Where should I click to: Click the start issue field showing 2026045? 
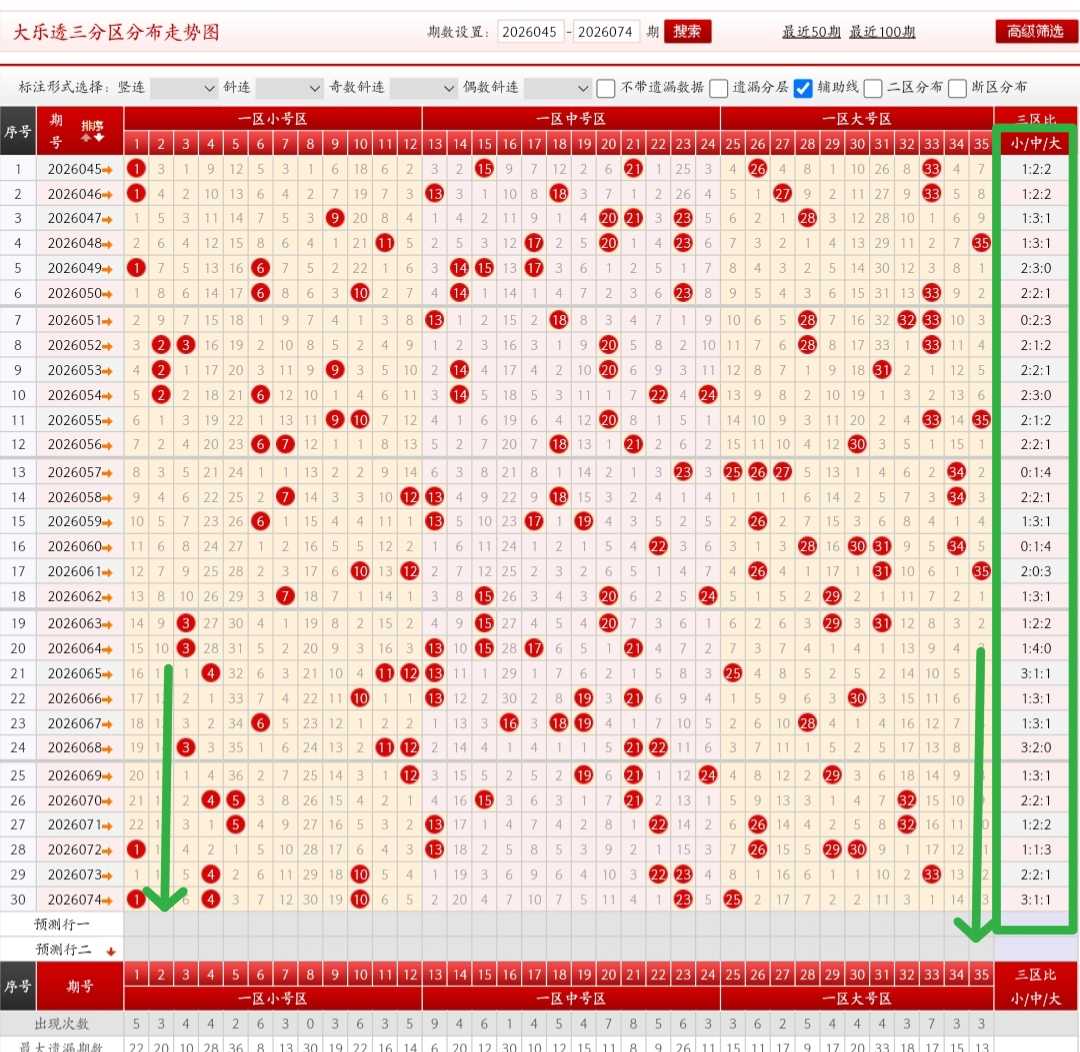(529, 32)
